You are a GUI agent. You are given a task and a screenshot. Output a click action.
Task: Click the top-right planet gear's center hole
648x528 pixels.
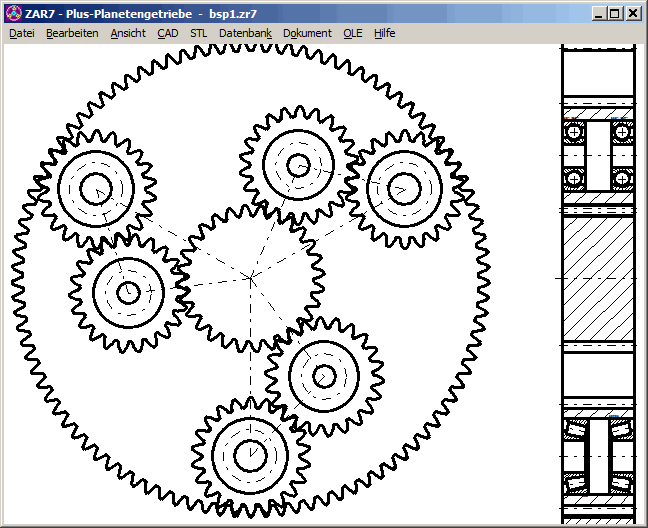[403, 189]
